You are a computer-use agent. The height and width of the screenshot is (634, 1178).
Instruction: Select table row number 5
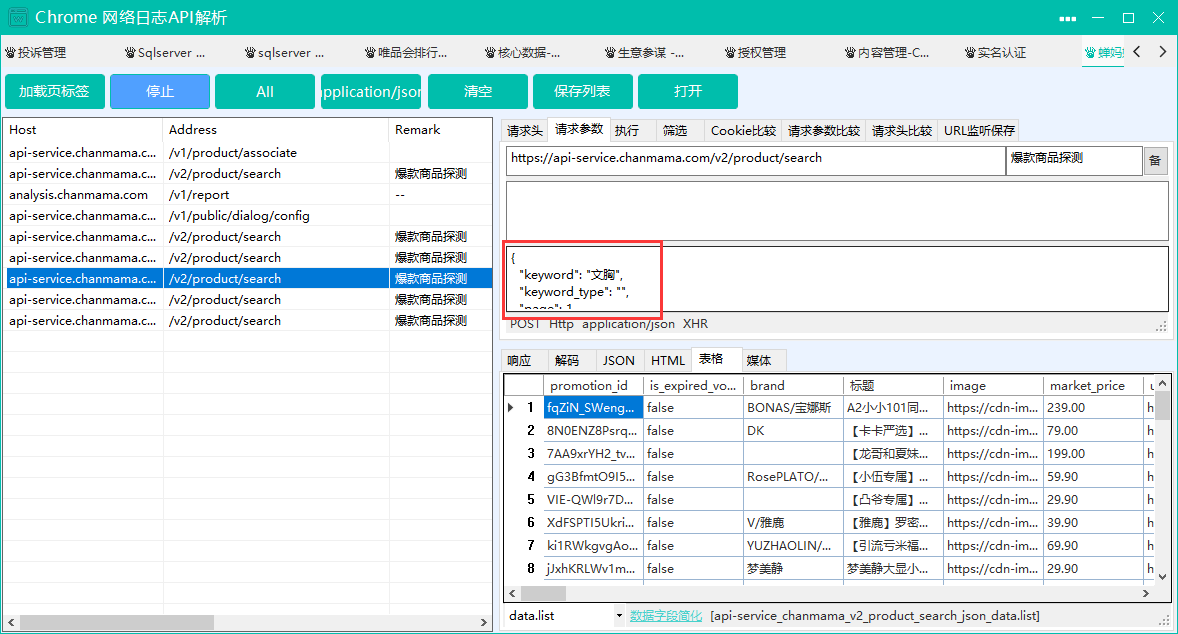524,500
